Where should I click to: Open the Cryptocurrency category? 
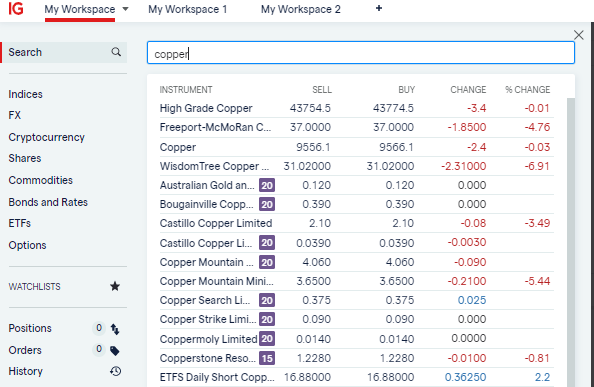click(47, 137)
